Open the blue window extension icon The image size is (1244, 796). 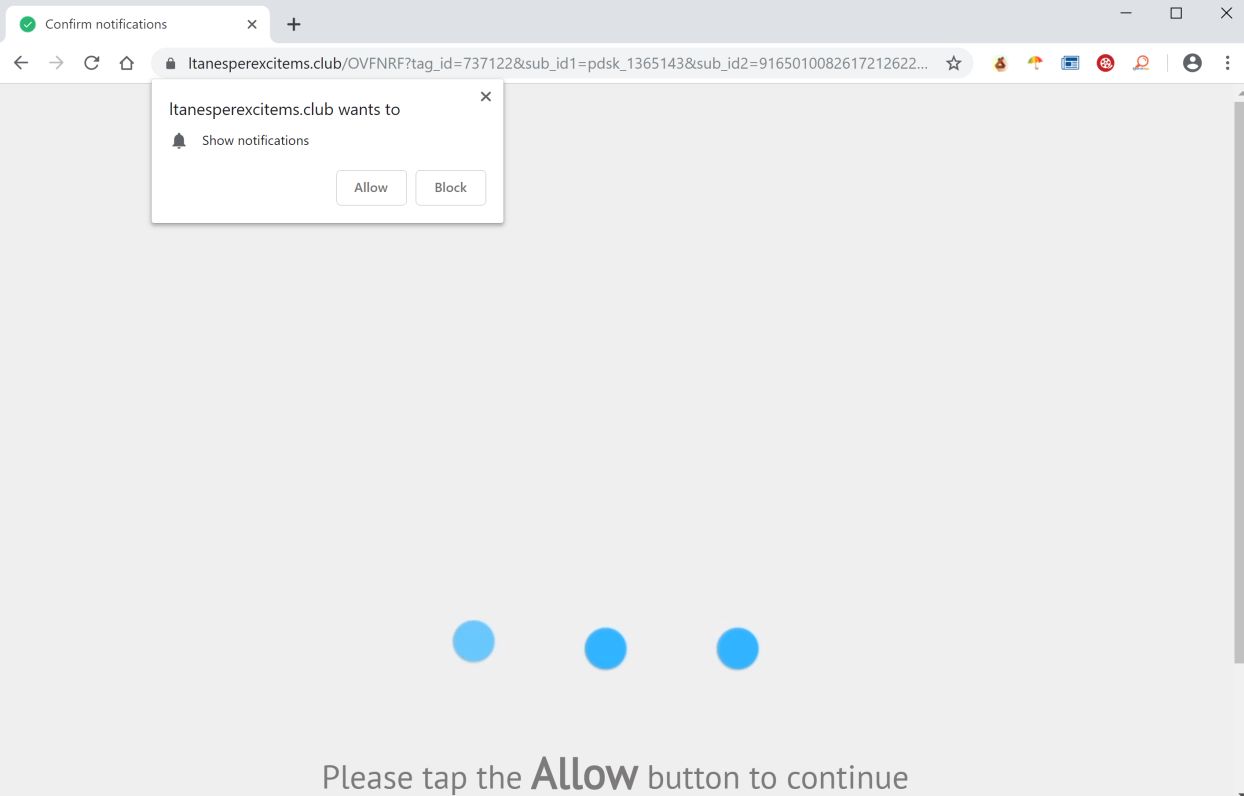coord(1070,63)
